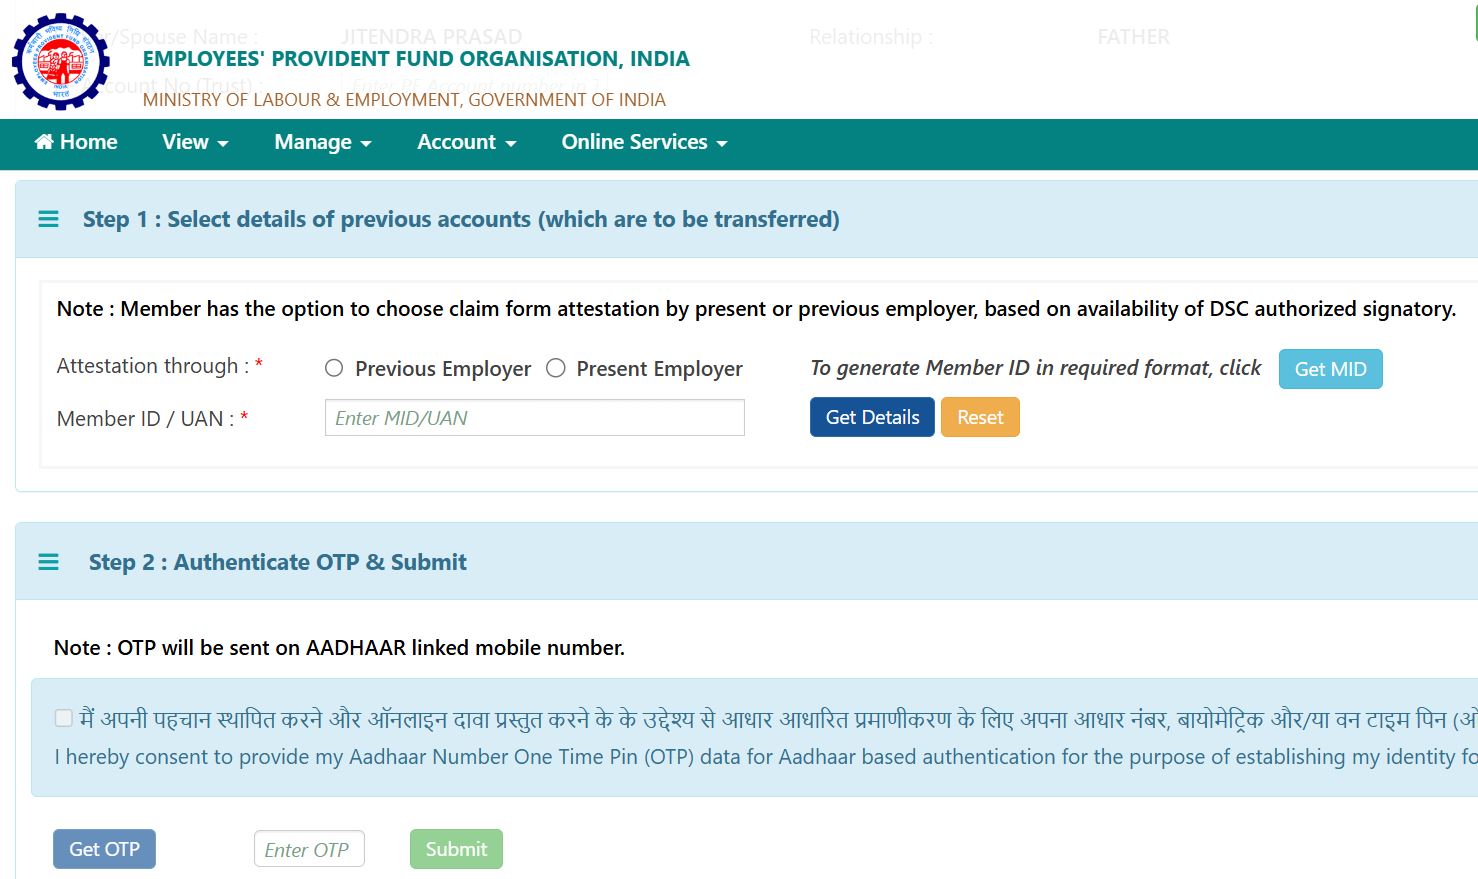
Task: Click the English 'I hereby consent' text
Action: pos(766,757)
